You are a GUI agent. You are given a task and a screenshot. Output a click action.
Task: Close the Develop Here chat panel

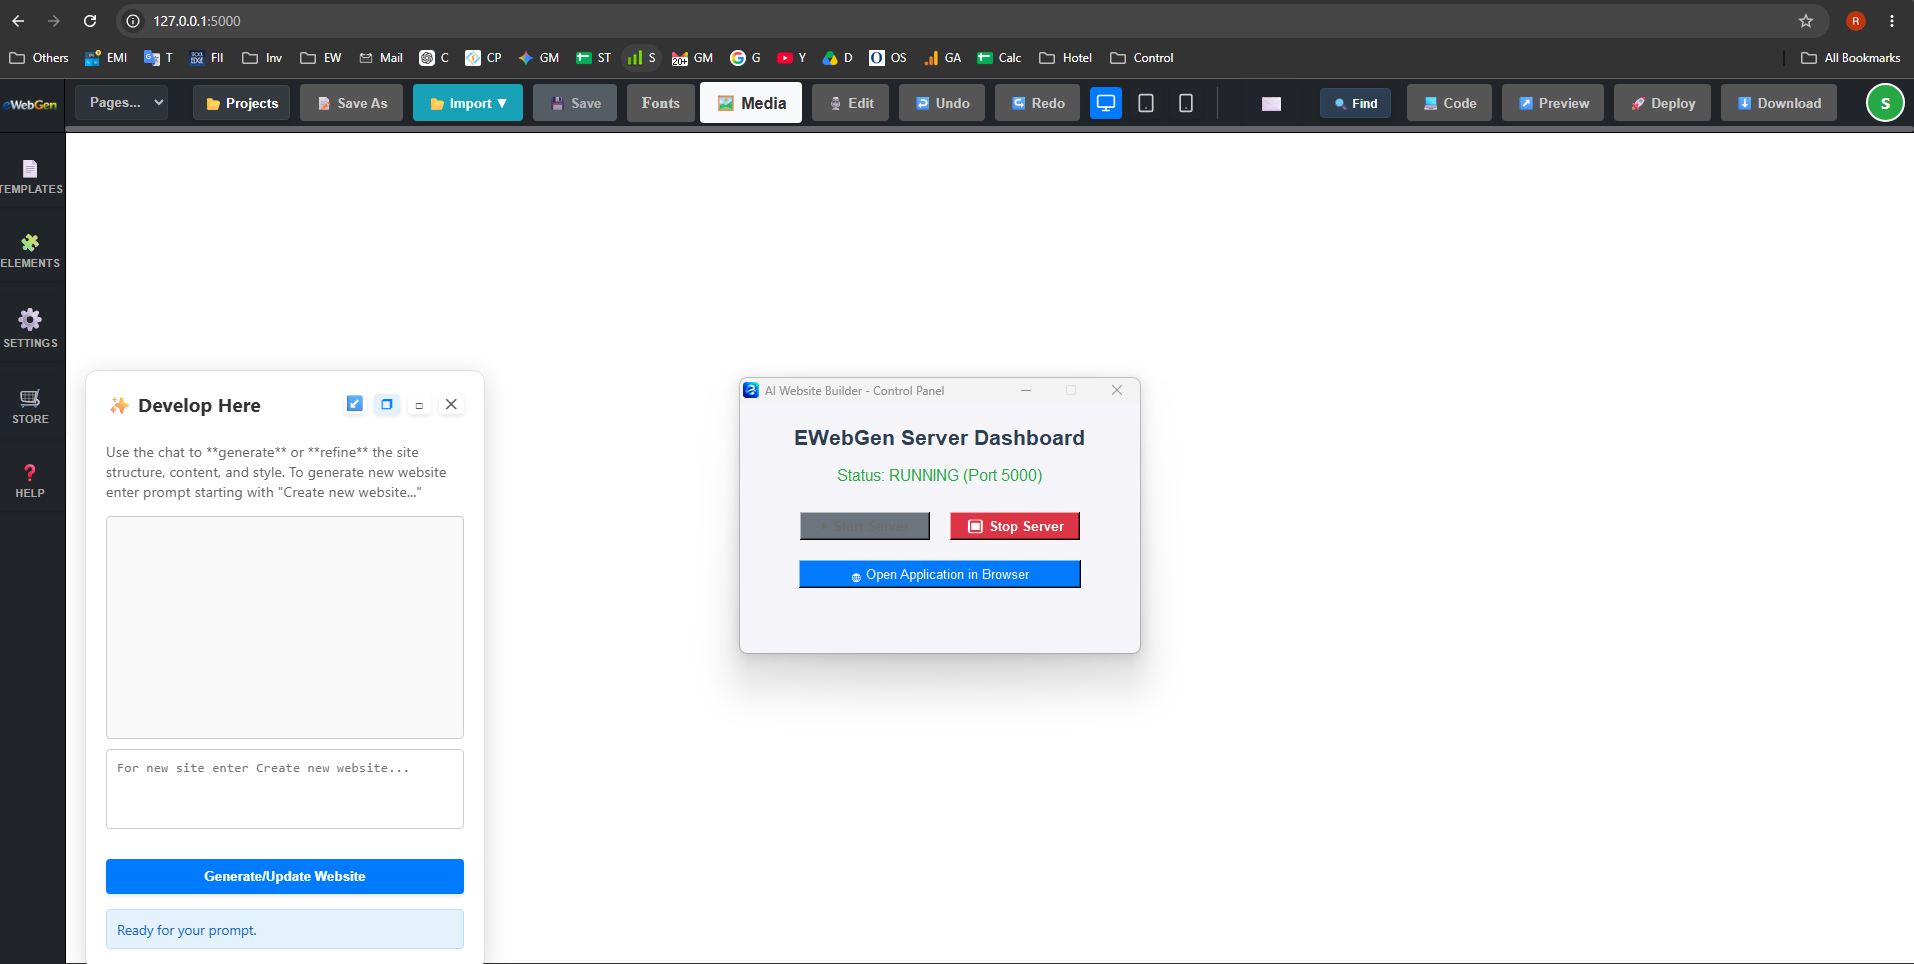[x=451, y=404]
